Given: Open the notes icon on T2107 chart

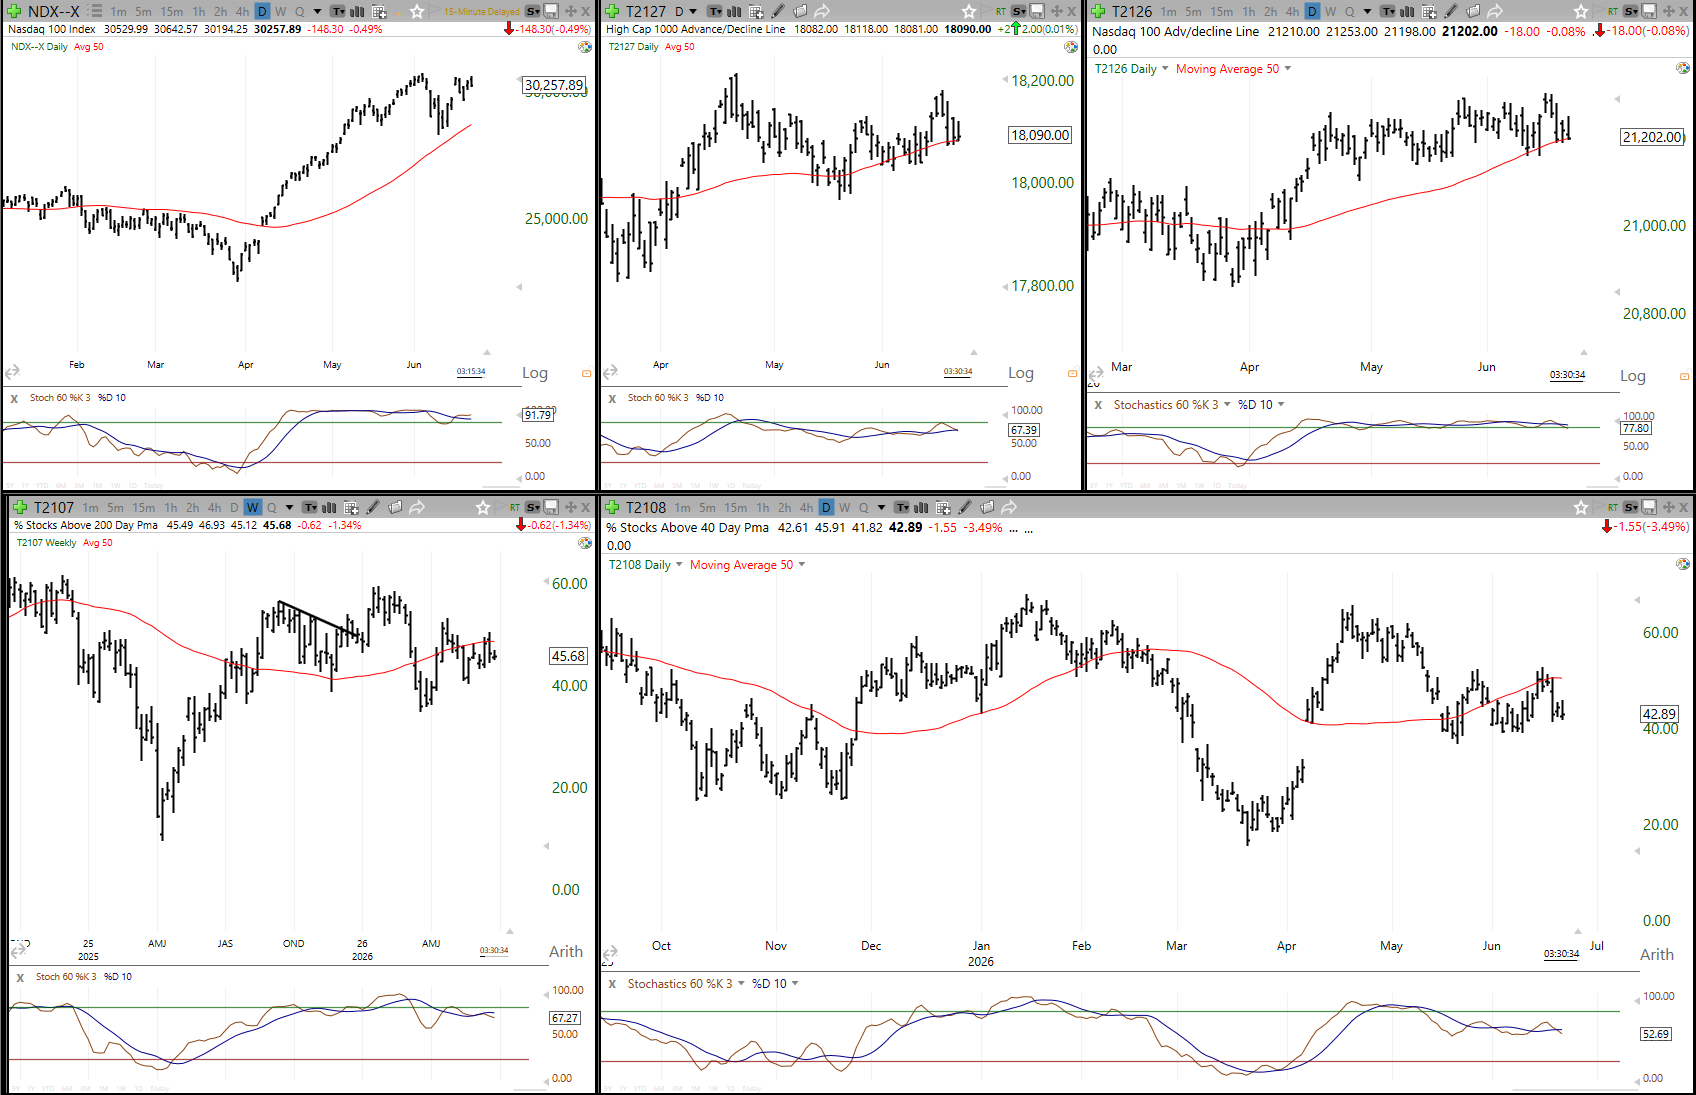Looking at the screenshot, I should click(395, 507).
